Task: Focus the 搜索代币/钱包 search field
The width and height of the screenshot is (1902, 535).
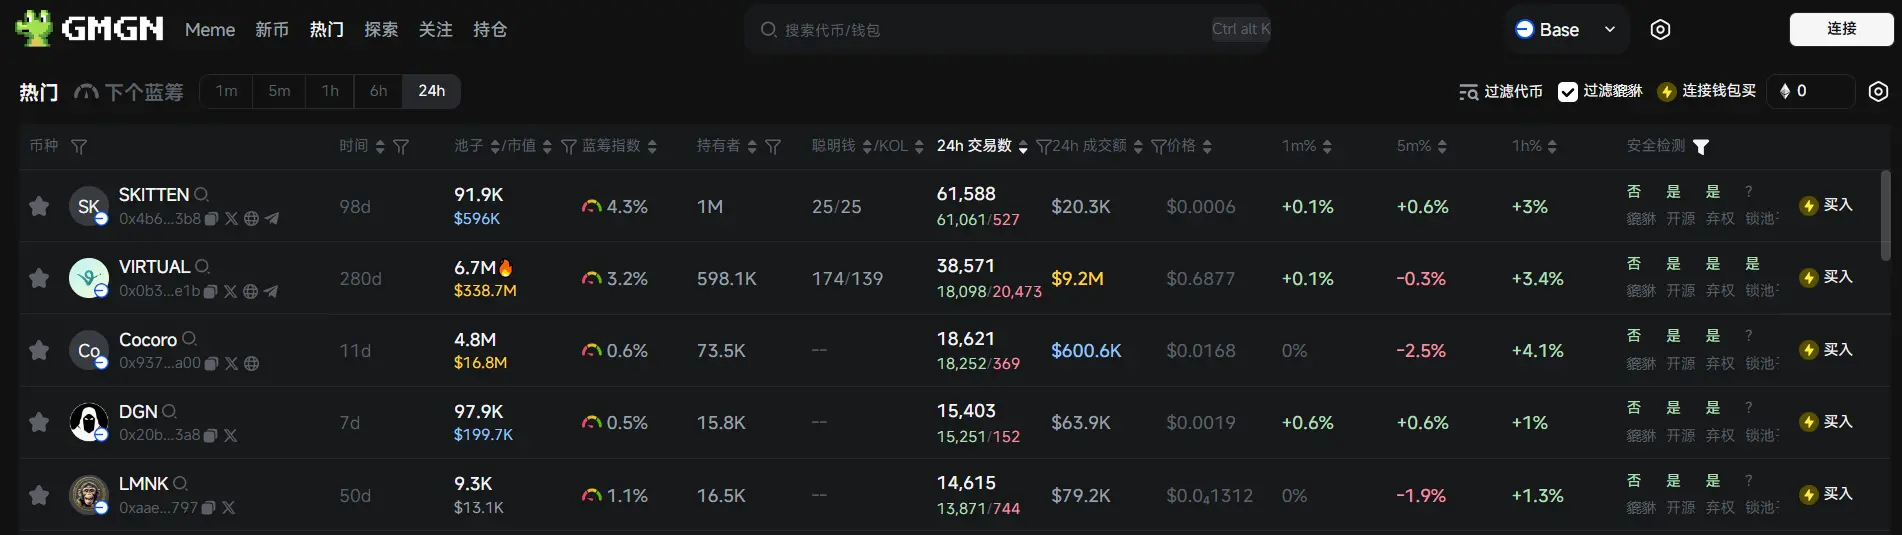Action: [x=1008, y=30]
